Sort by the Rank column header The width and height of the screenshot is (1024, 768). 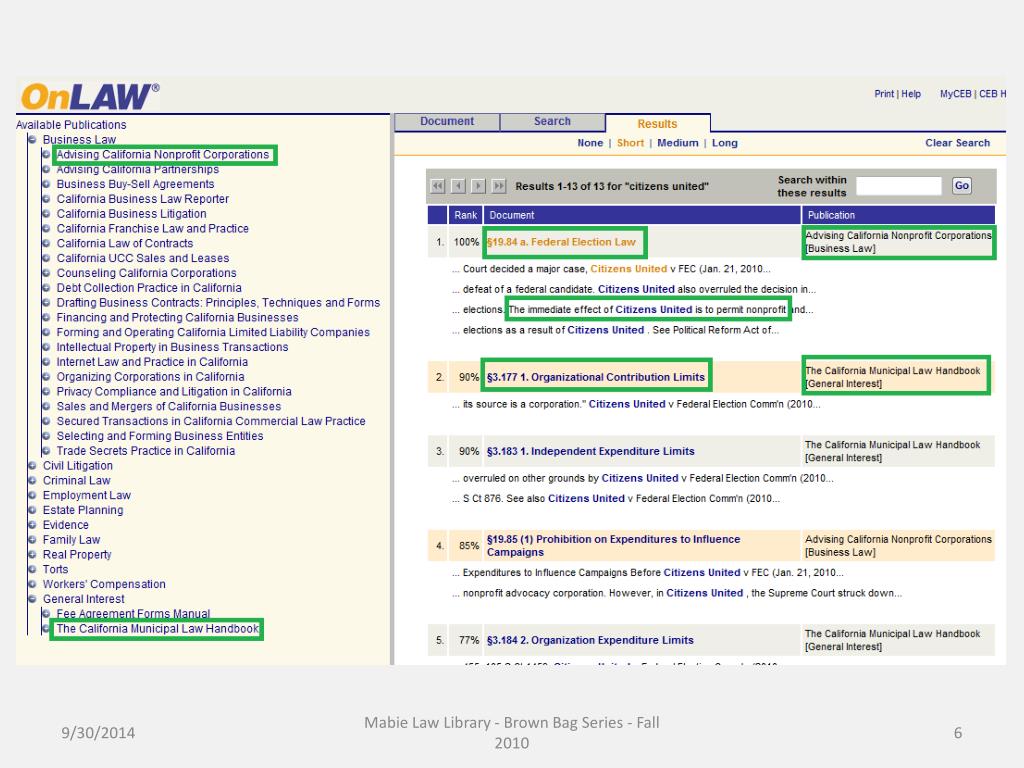pos(466,216)
